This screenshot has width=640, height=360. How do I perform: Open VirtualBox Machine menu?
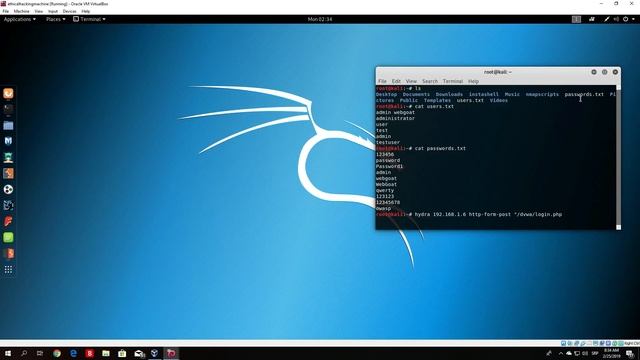pos(21,11)
